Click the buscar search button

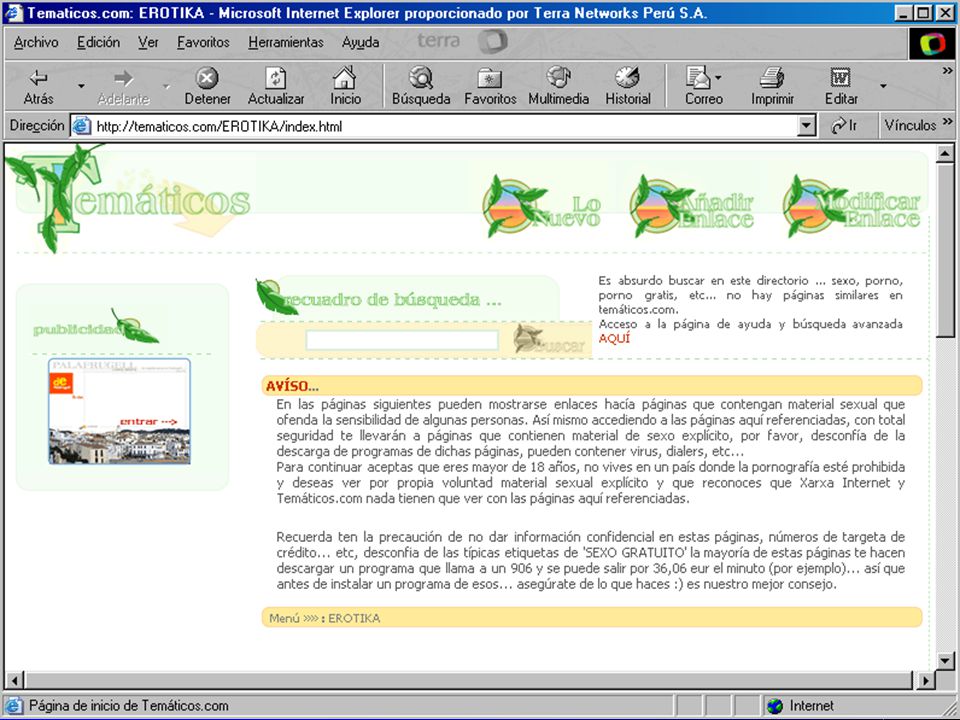549,339
